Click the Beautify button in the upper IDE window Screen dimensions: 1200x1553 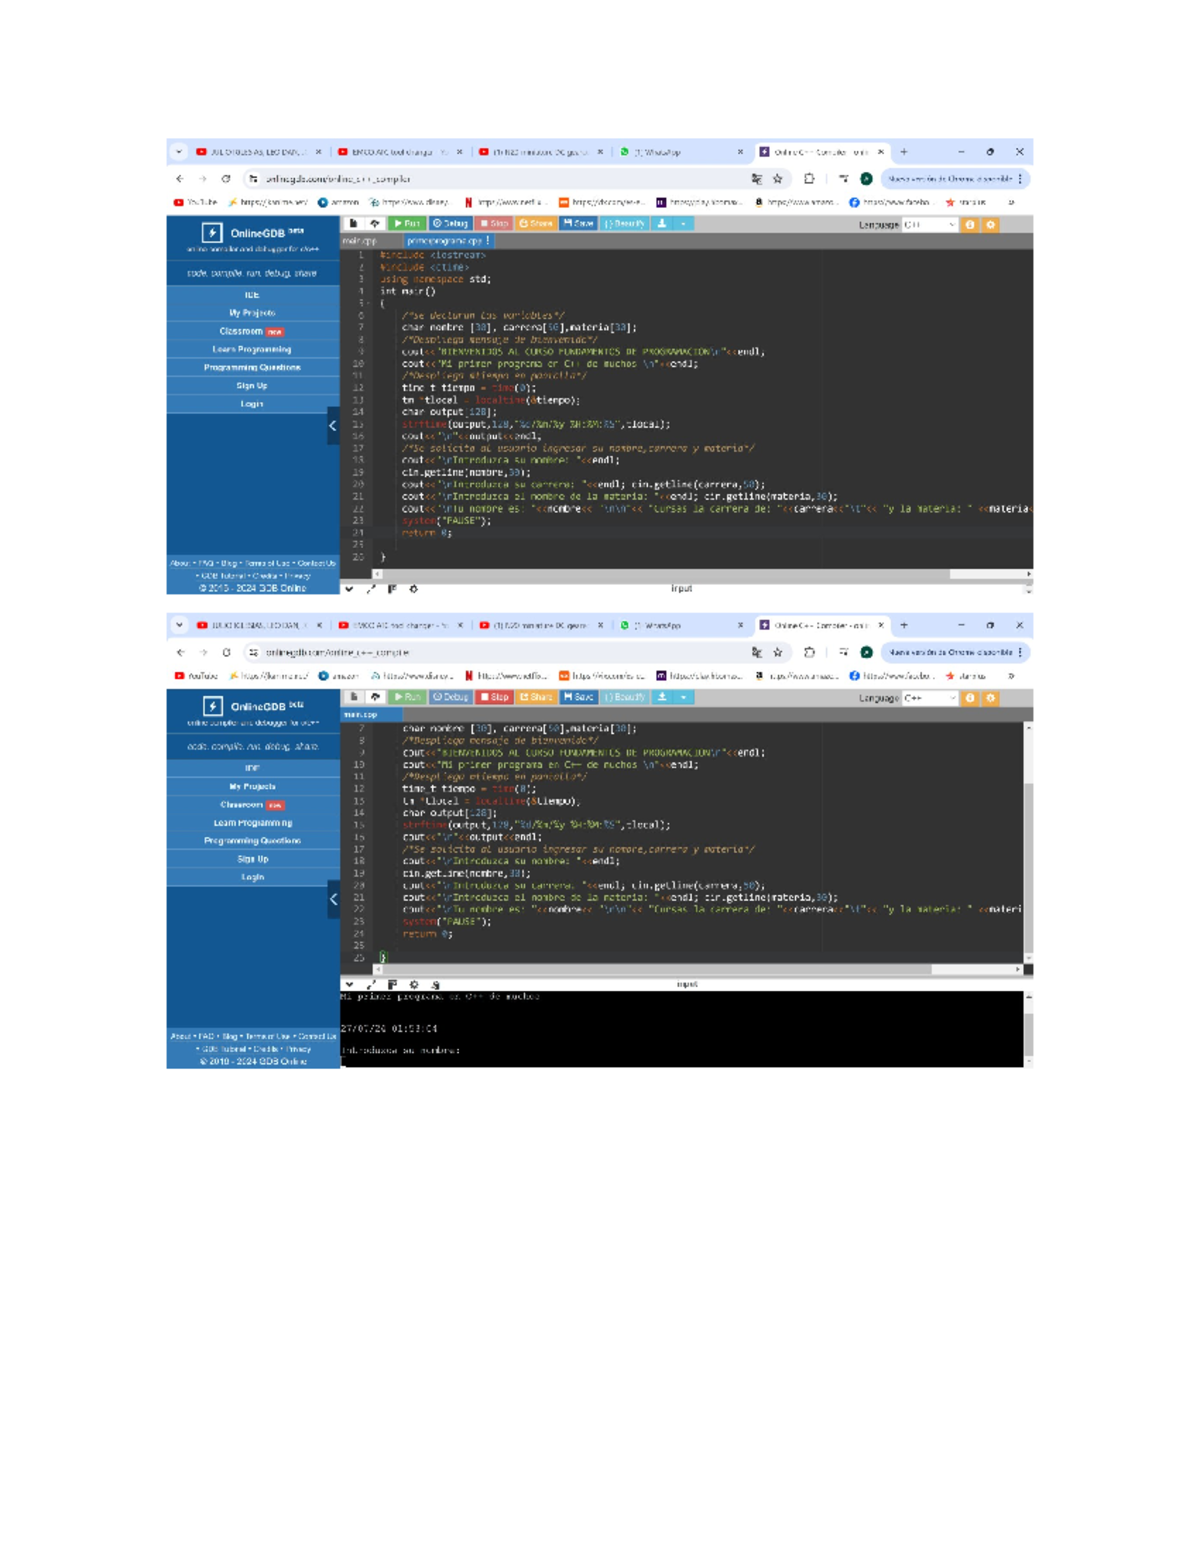625,224
